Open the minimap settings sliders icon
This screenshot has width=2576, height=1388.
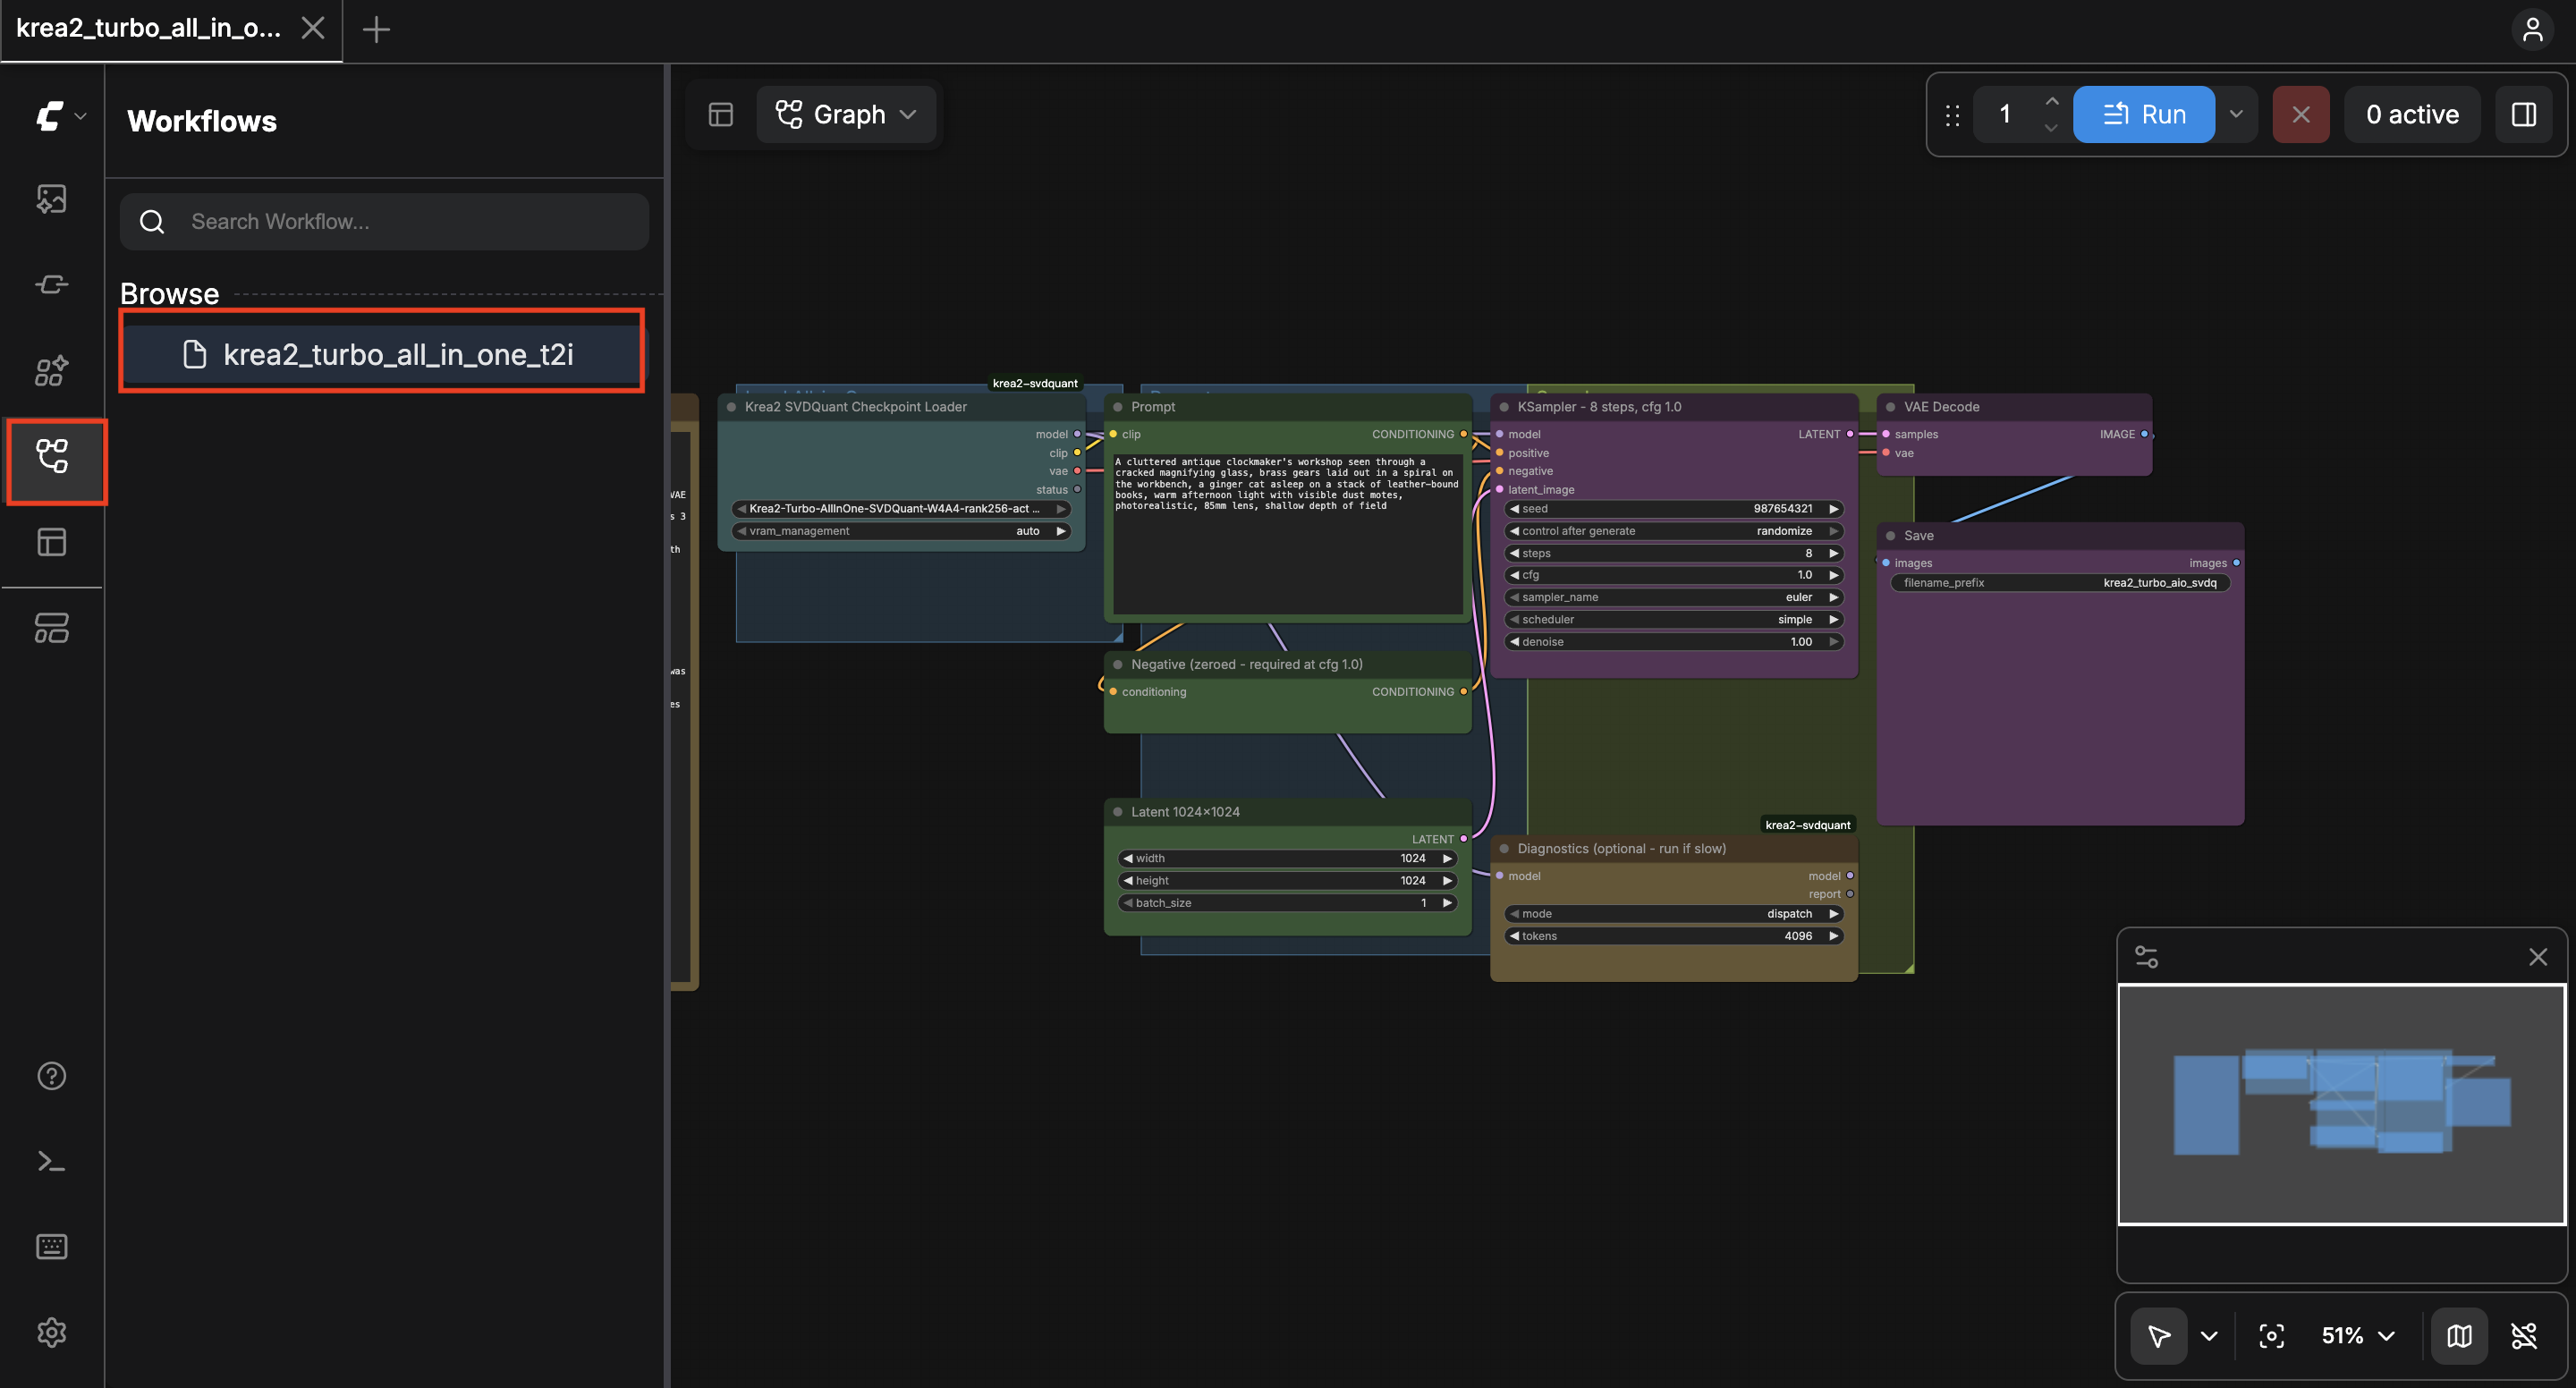pos(2146,957)
